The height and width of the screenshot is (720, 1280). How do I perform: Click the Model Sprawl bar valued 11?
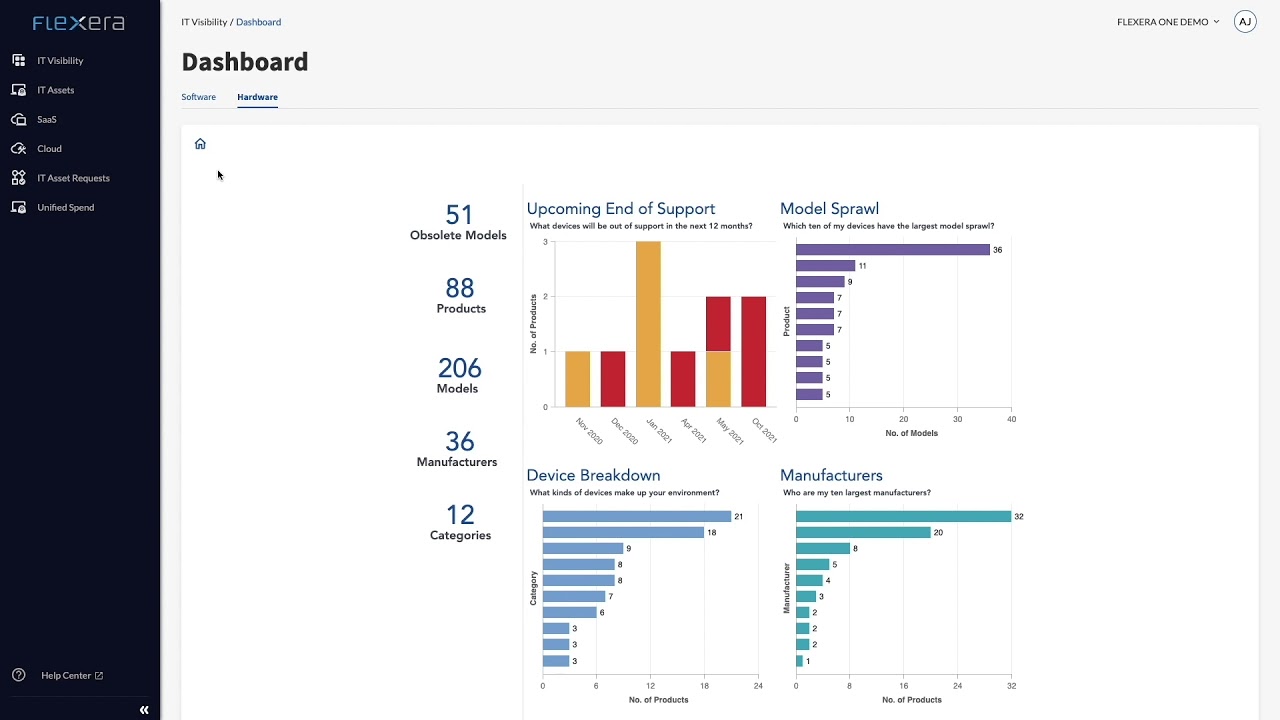(x=826, y=266)
